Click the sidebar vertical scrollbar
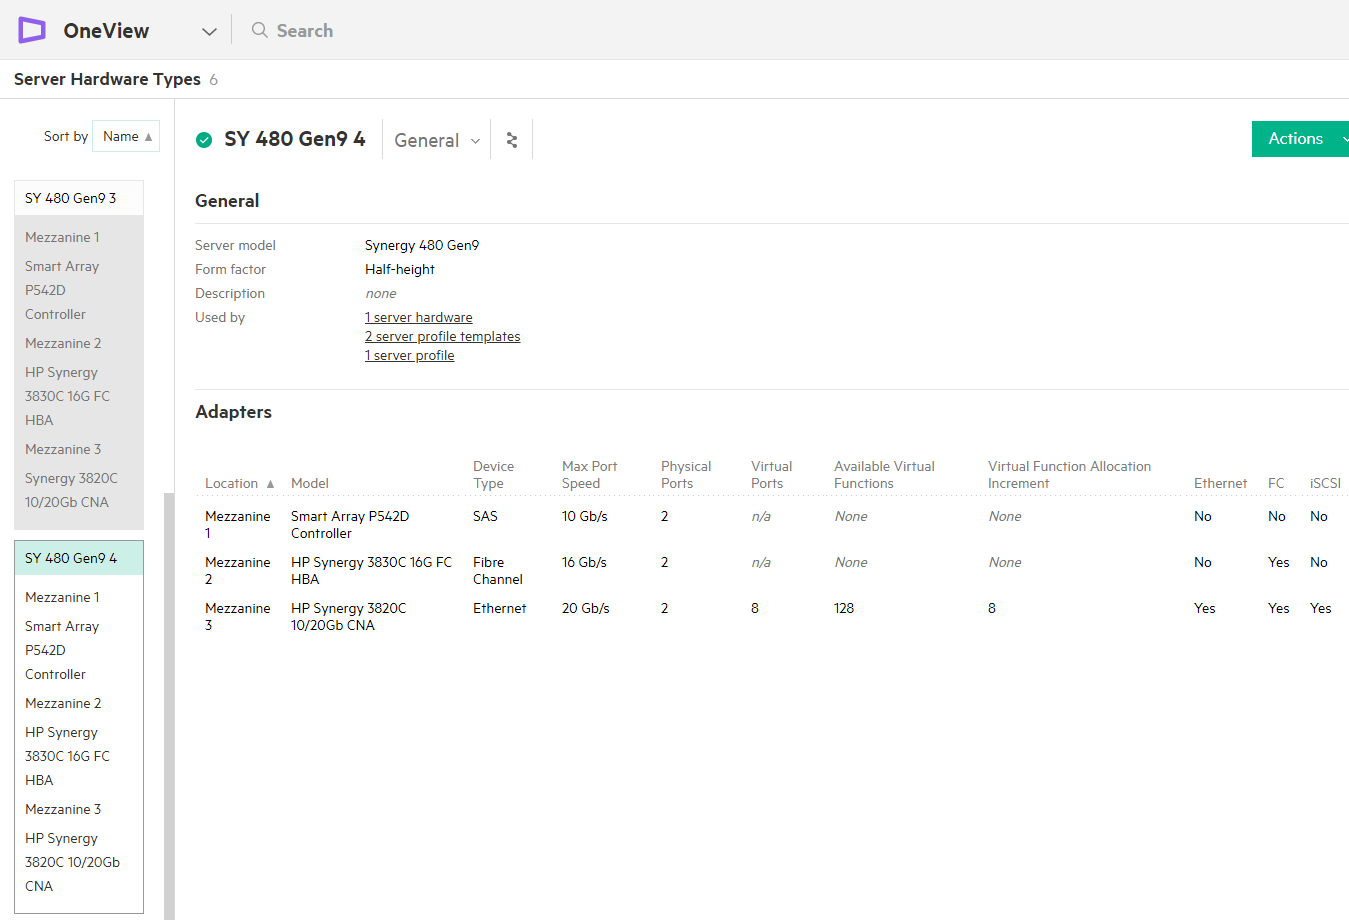This screenshot has width=1349, height=920. tap(169, 706)
